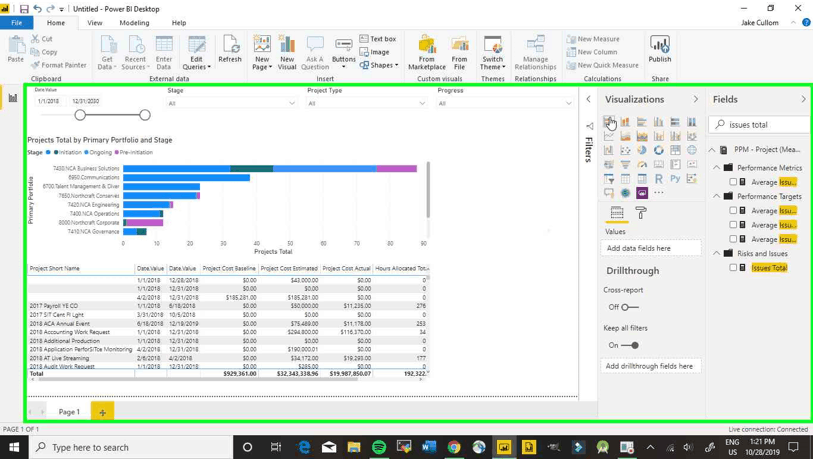Select the Ribbon chart visual
The height and width of the screenshot is (460, 814).
click(692, 136)
